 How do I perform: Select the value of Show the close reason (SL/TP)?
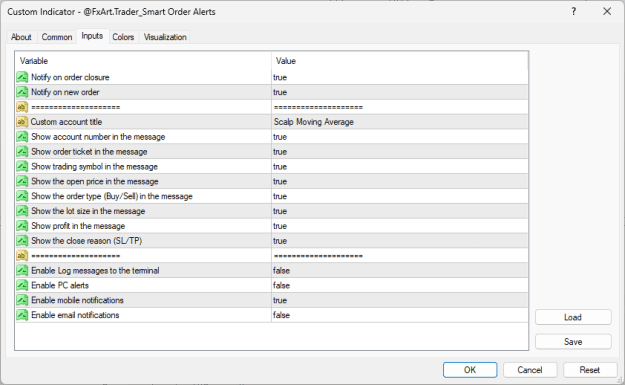(399, 241)
